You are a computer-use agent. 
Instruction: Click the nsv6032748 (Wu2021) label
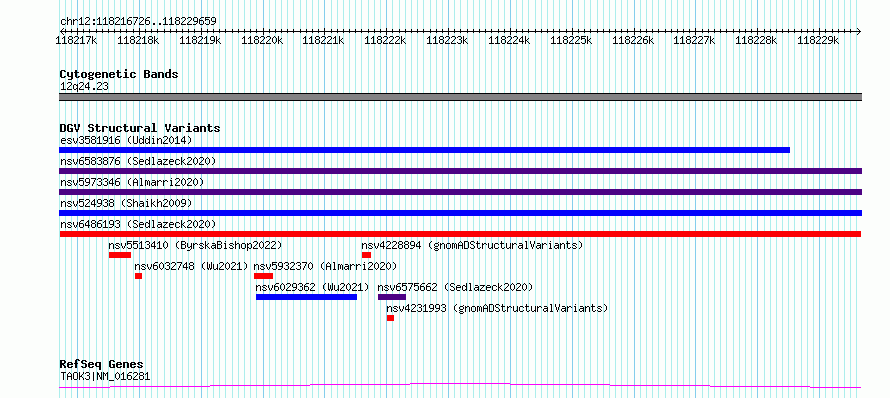coord(191,266)
